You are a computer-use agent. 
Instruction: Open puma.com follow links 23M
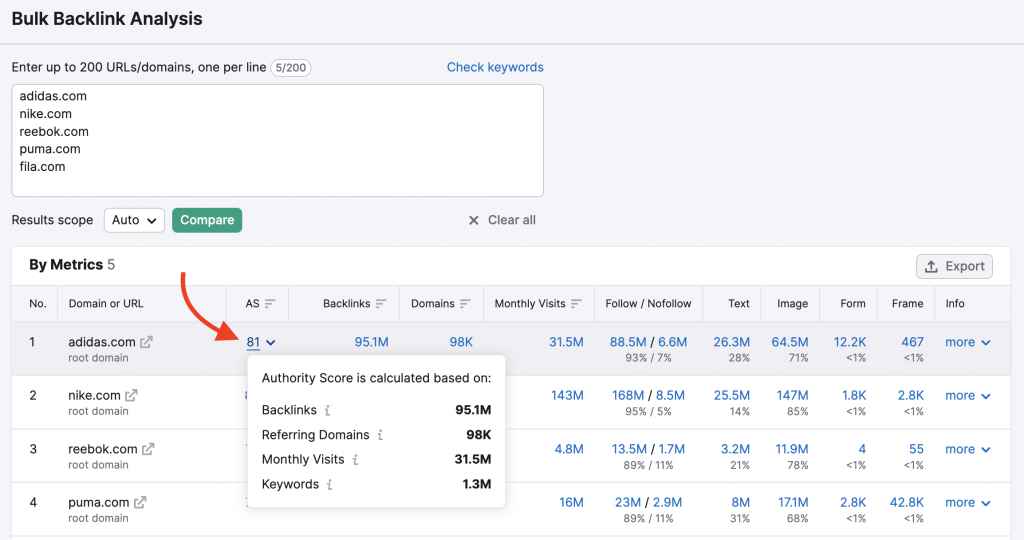tap(628, 503)
